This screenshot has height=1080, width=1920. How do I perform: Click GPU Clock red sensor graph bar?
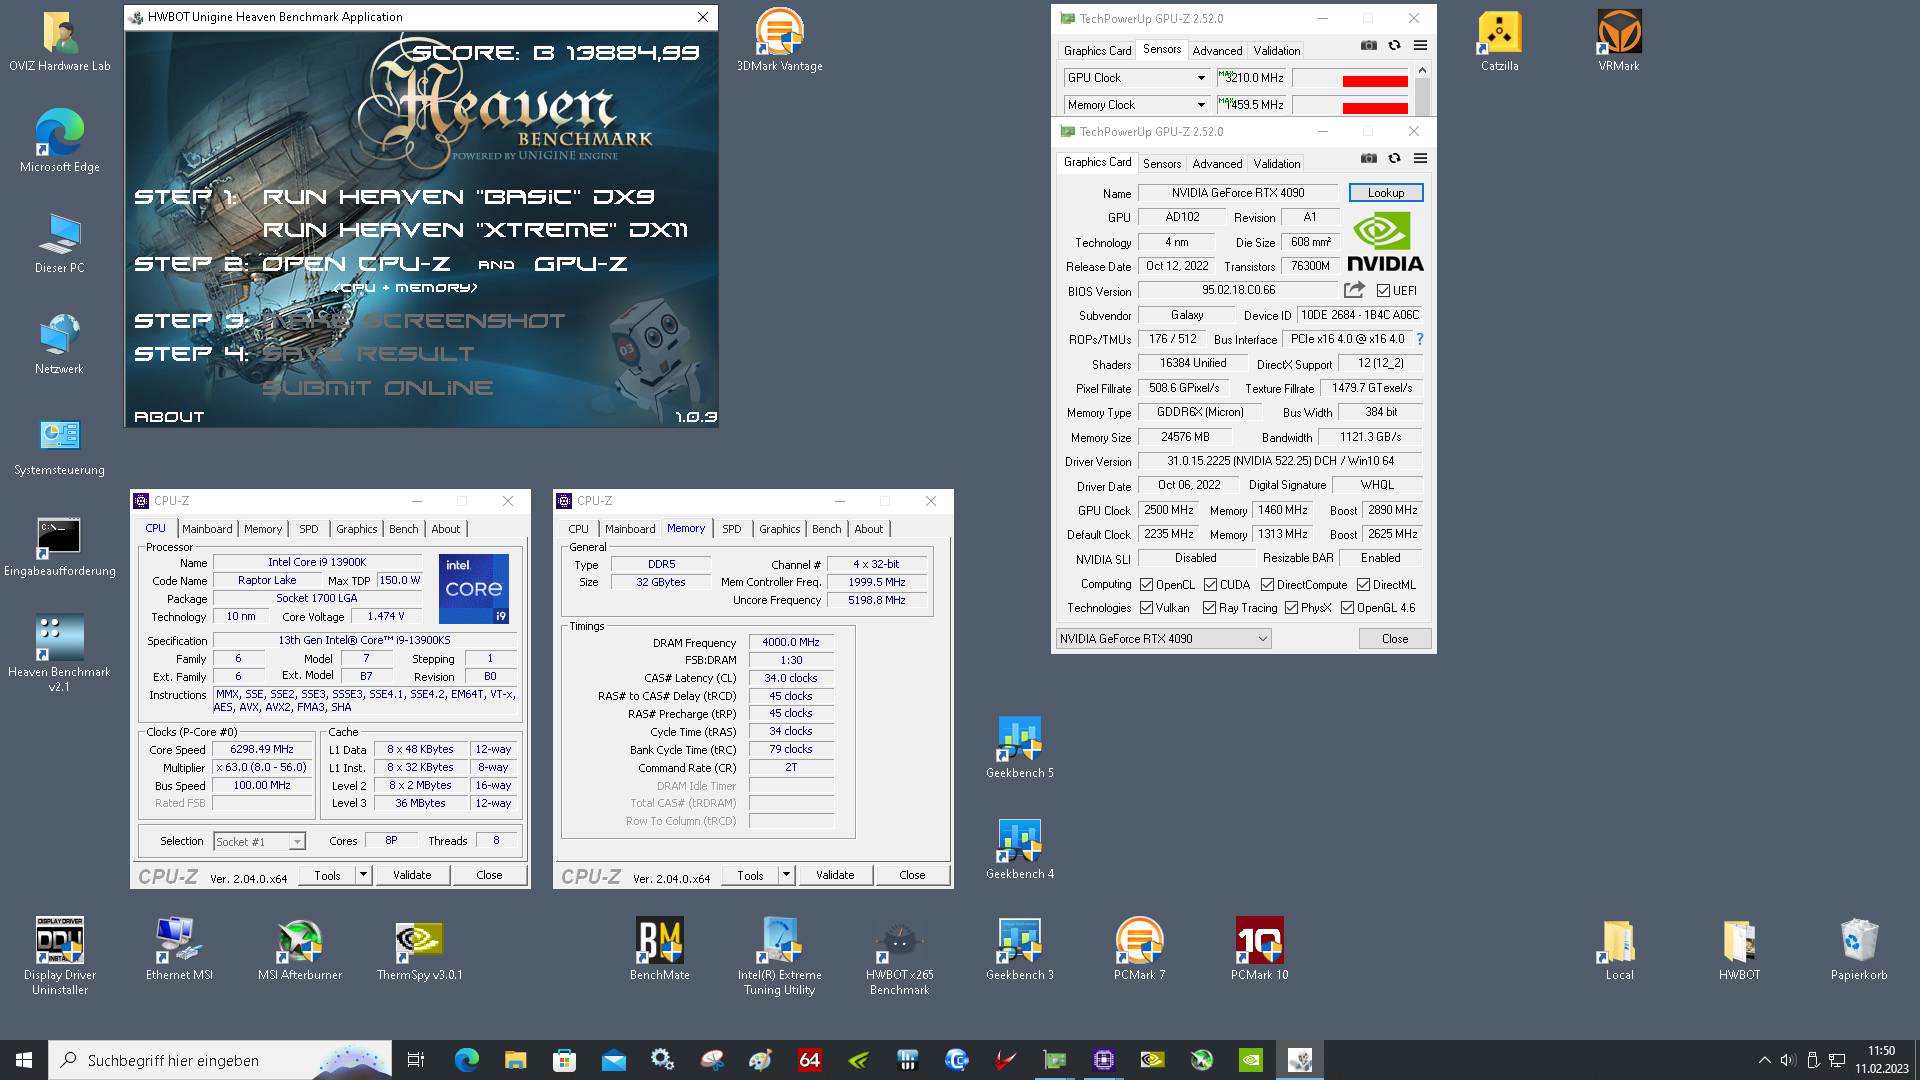(1375, 81)
